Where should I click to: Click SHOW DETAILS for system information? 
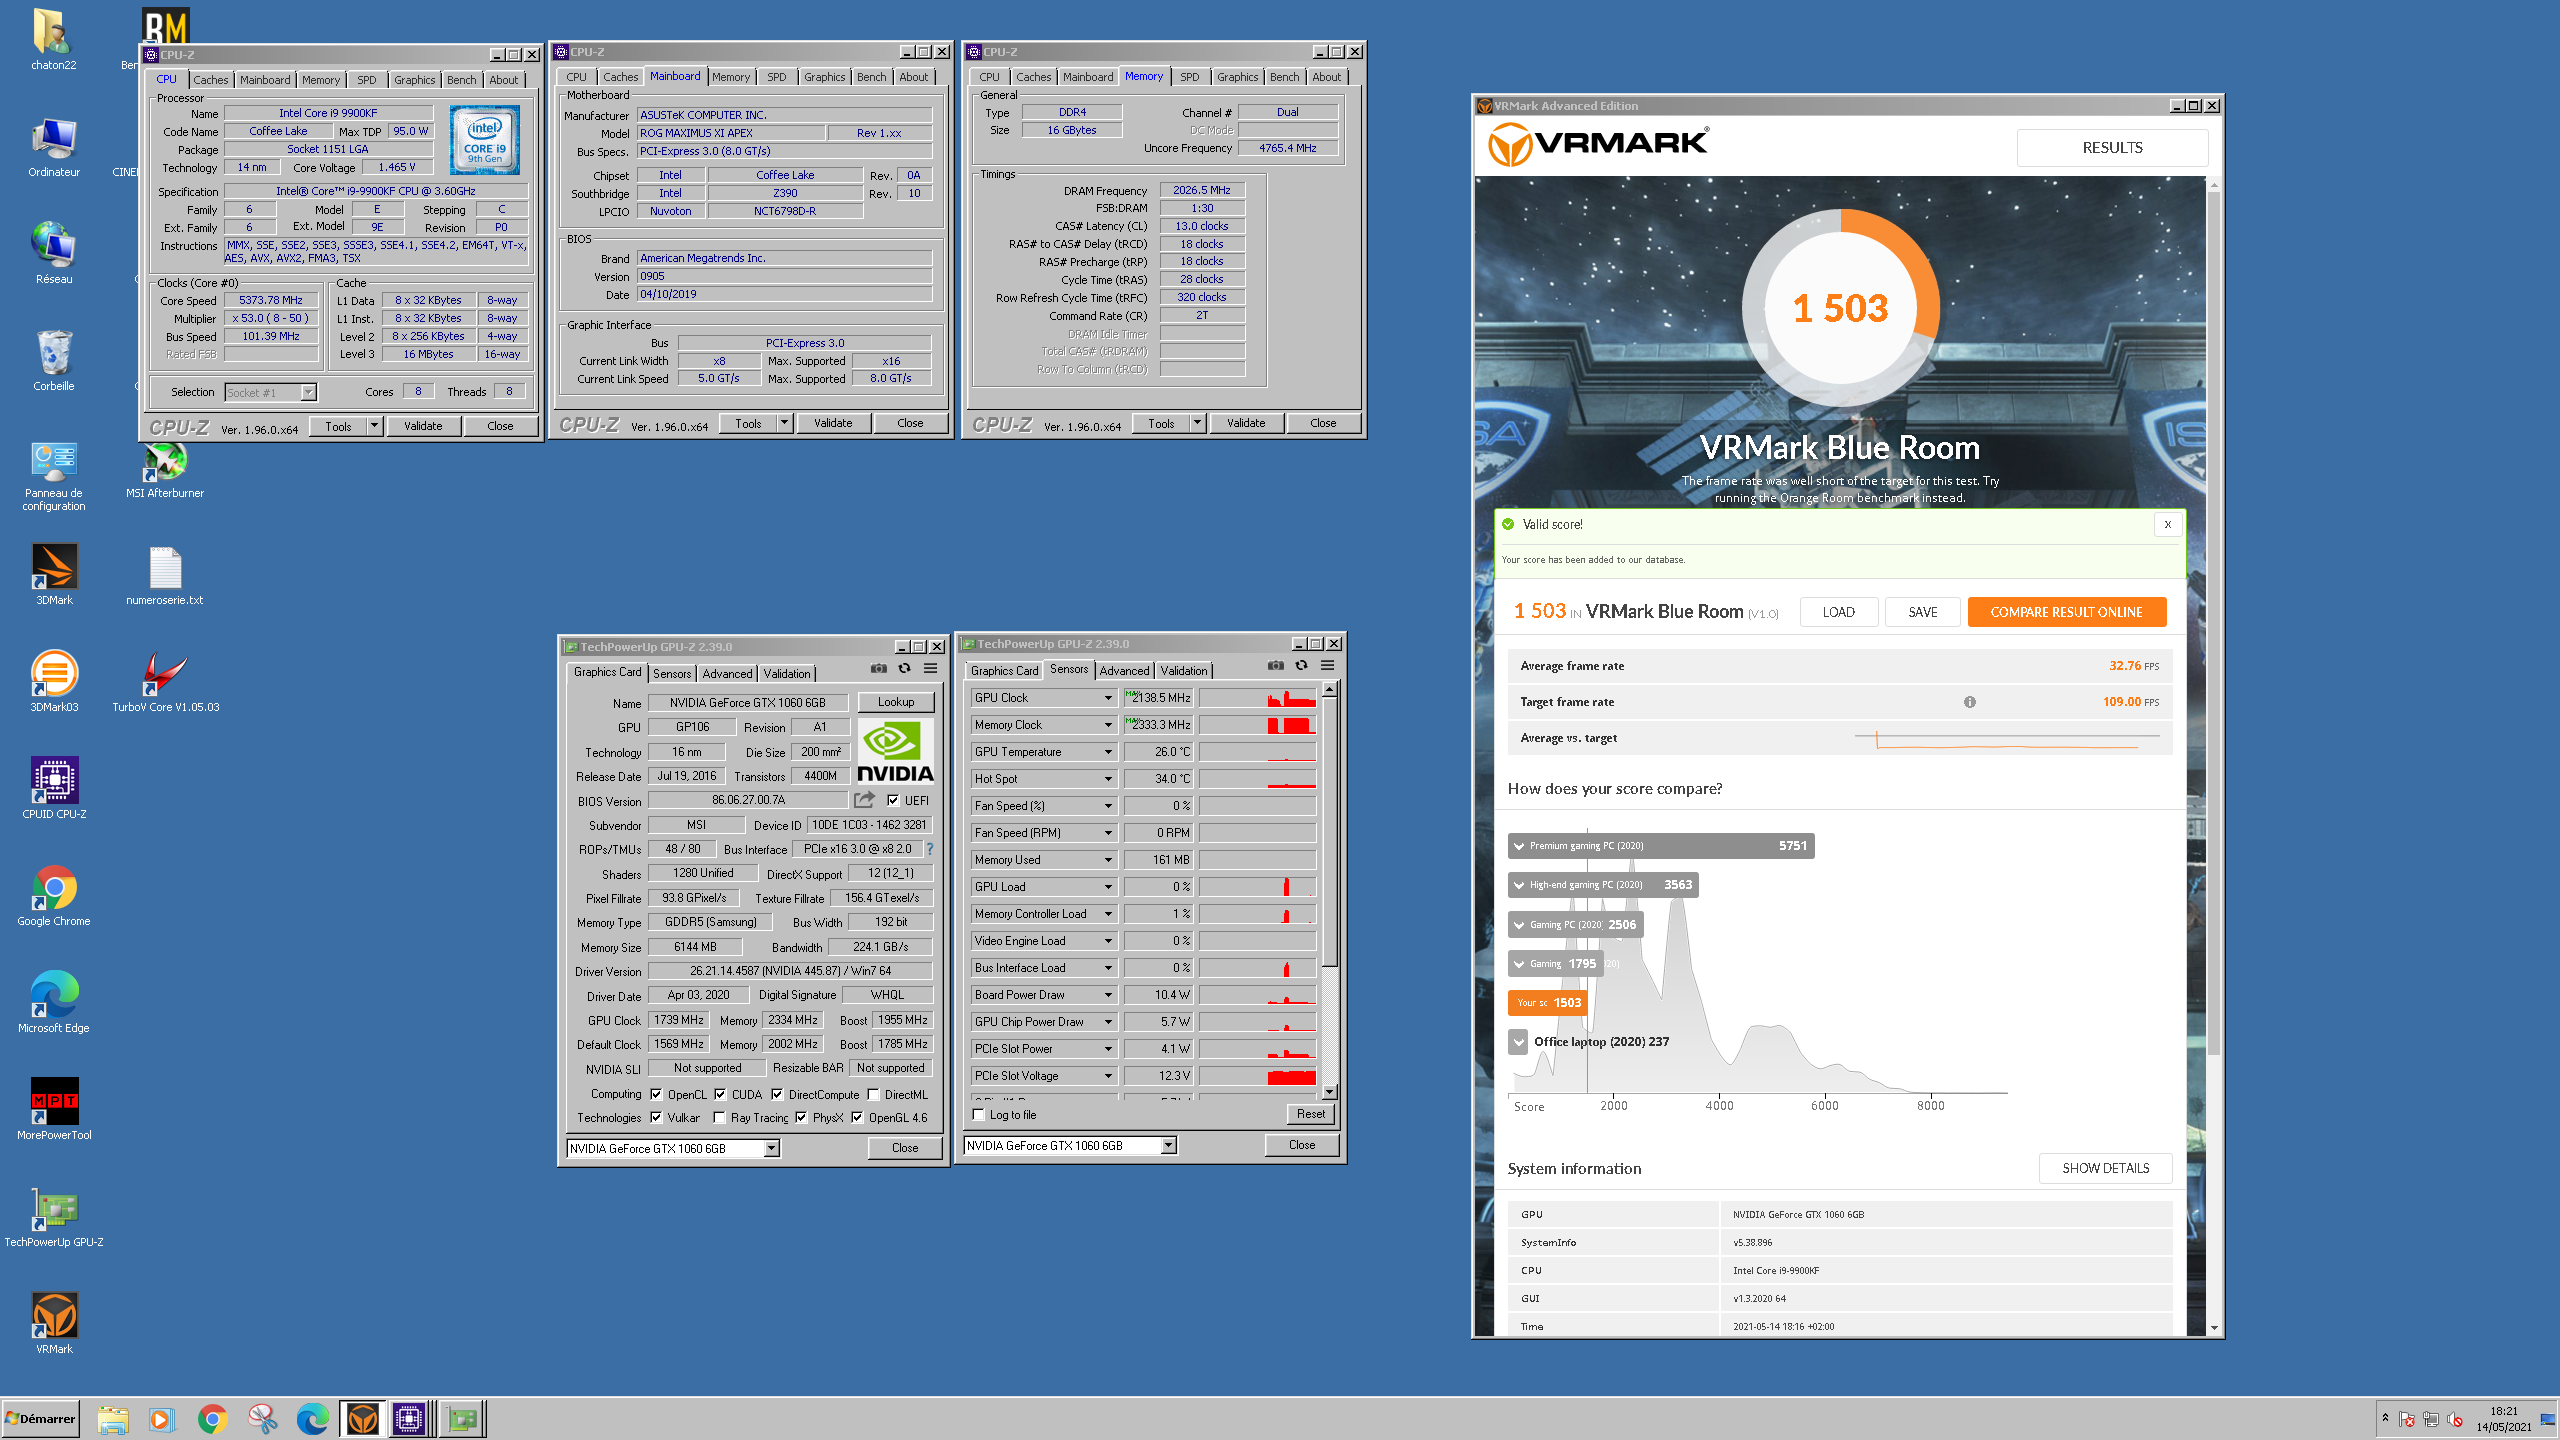point(2105,1168)
